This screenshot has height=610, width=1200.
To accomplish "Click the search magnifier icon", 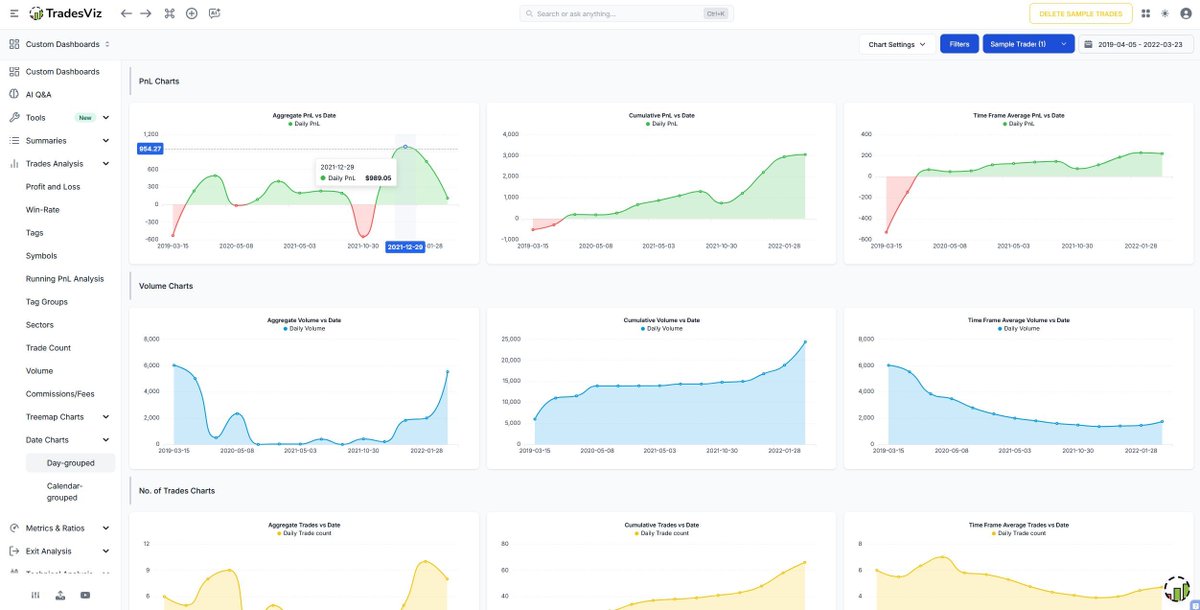I will 530,14.
